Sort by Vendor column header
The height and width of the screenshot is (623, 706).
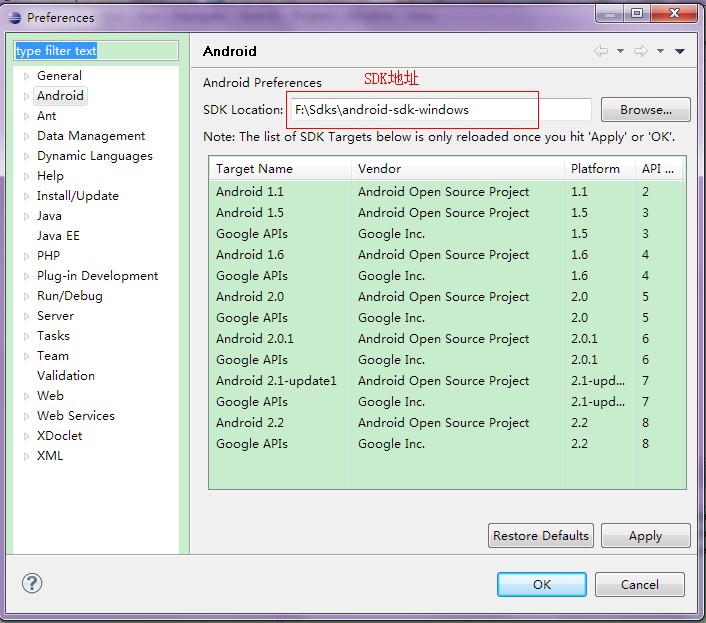[x=457, y=169]
